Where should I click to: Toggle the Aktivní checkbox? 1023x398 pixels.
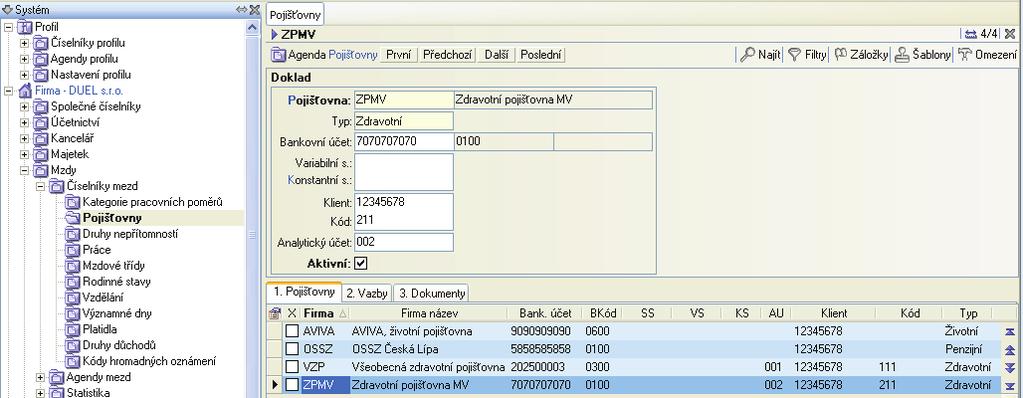click(x=361, y=264)
